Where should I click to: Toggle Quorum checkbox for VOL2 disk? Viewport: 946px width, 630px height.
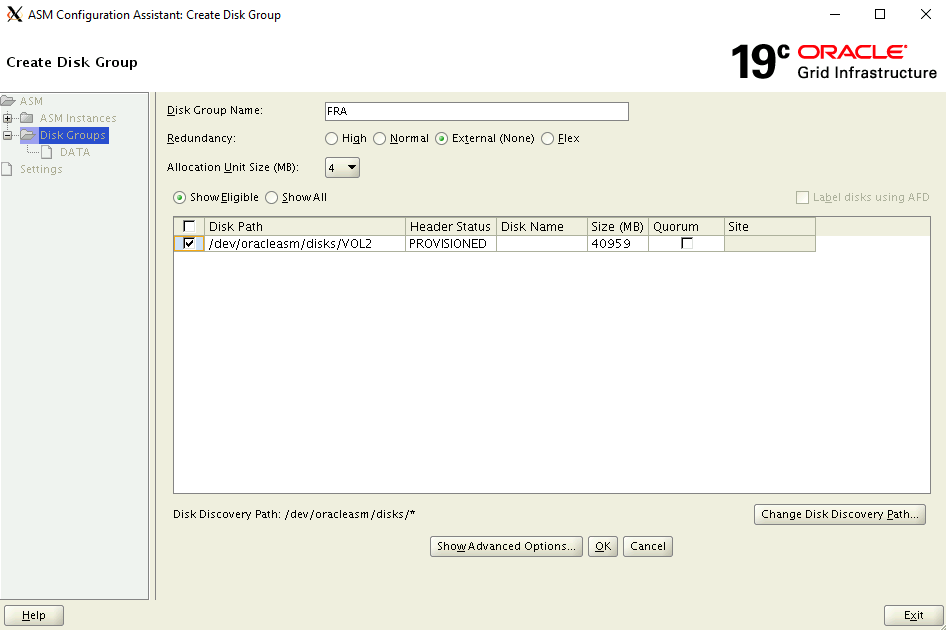pos(687,243)
